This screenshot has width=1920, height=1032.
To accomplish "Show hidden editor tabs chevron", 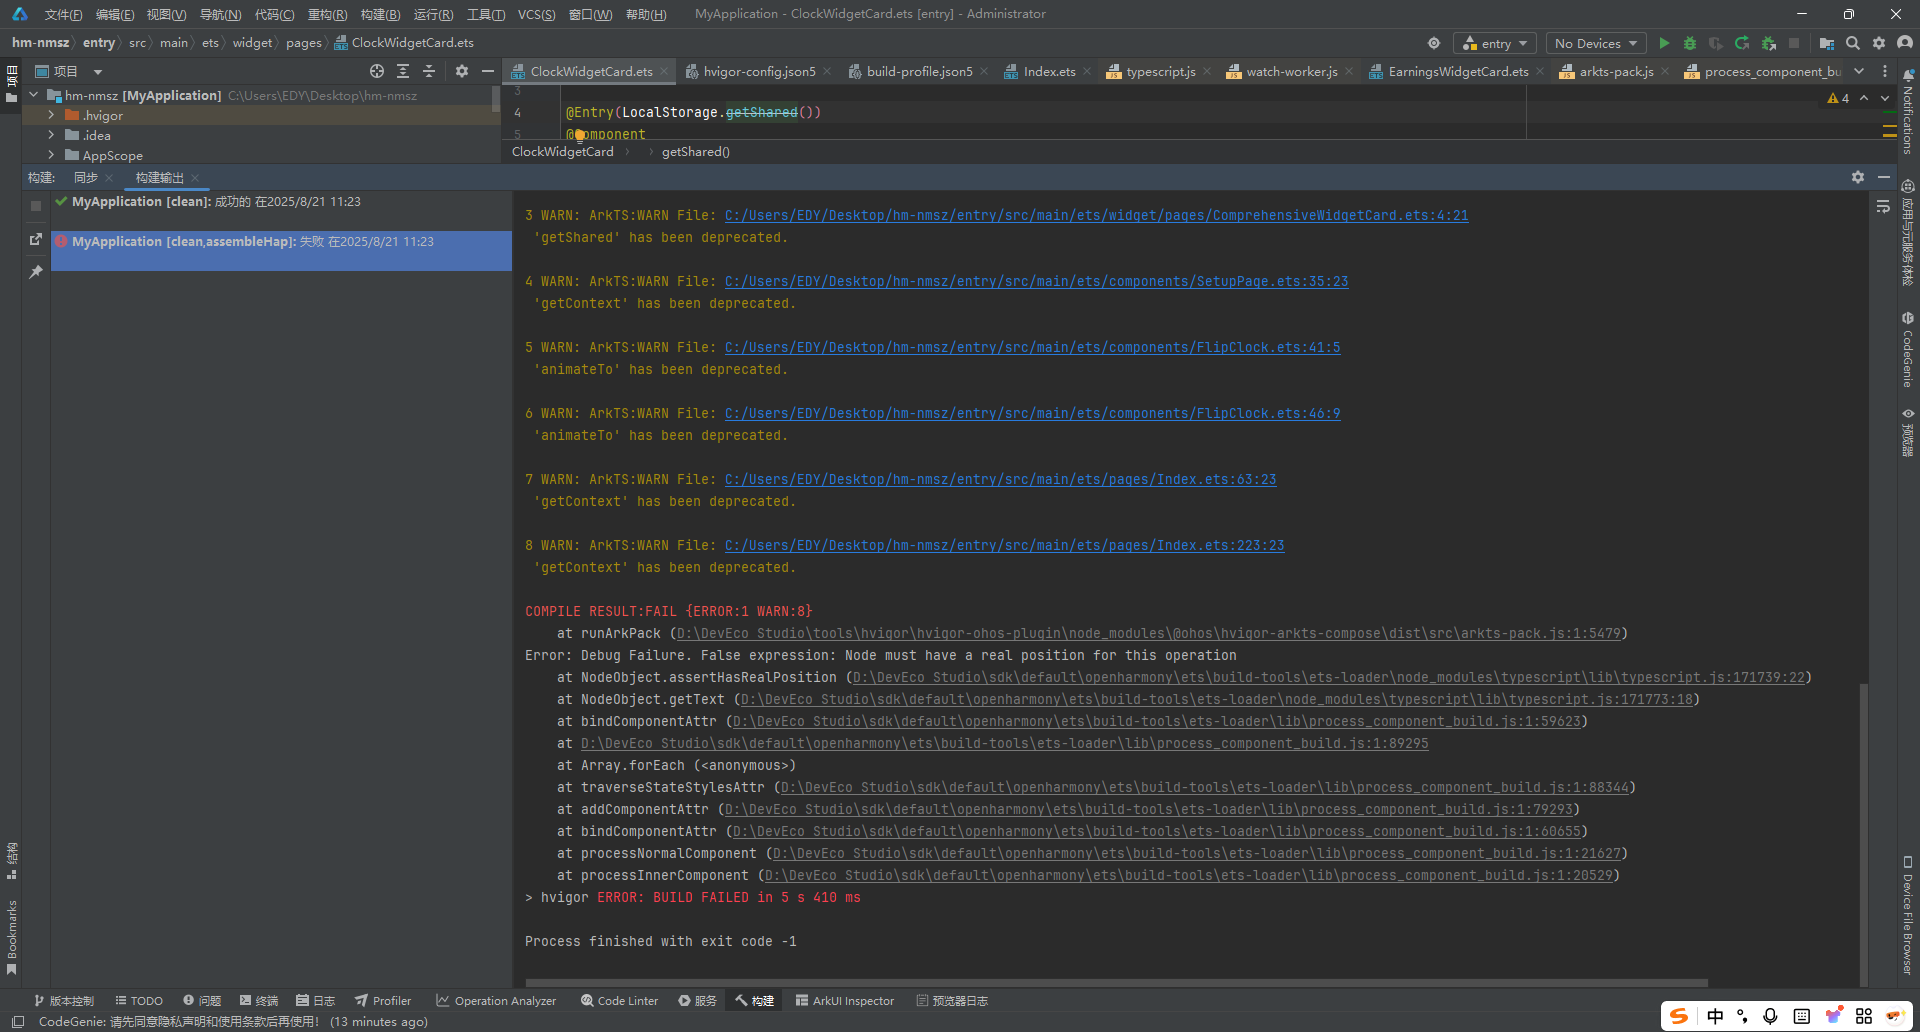I will [x=1859, y=71].
